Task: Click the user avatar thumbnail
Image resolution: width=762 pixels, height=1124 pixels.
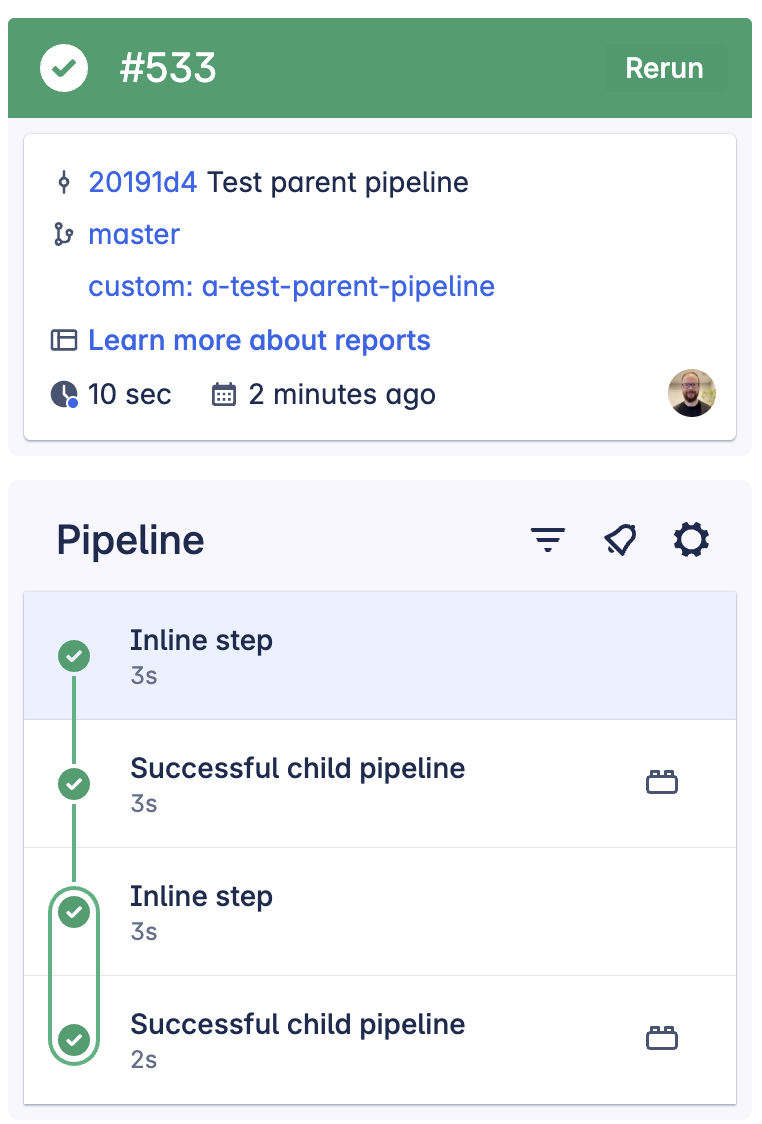Action: (x=692, y=394)
